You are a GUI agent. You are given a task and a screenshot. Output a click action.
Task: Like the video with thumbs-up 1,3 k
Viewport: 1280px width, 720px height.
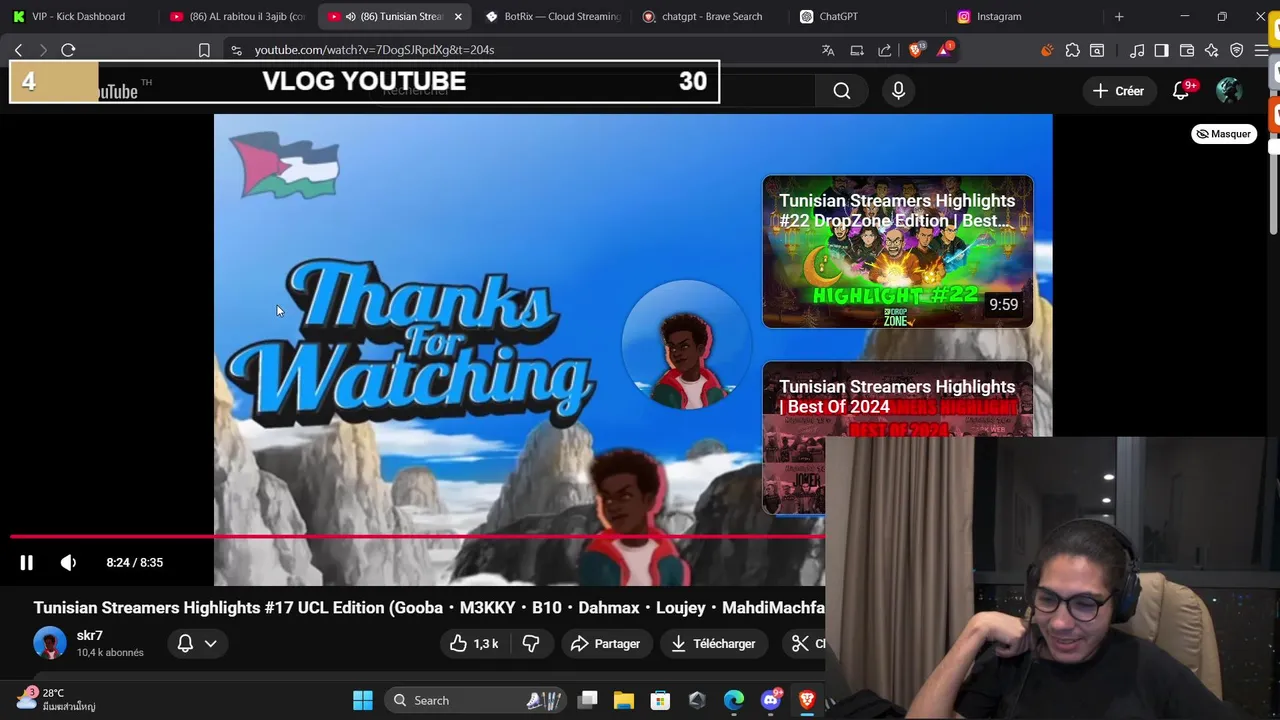click(474, 644)
